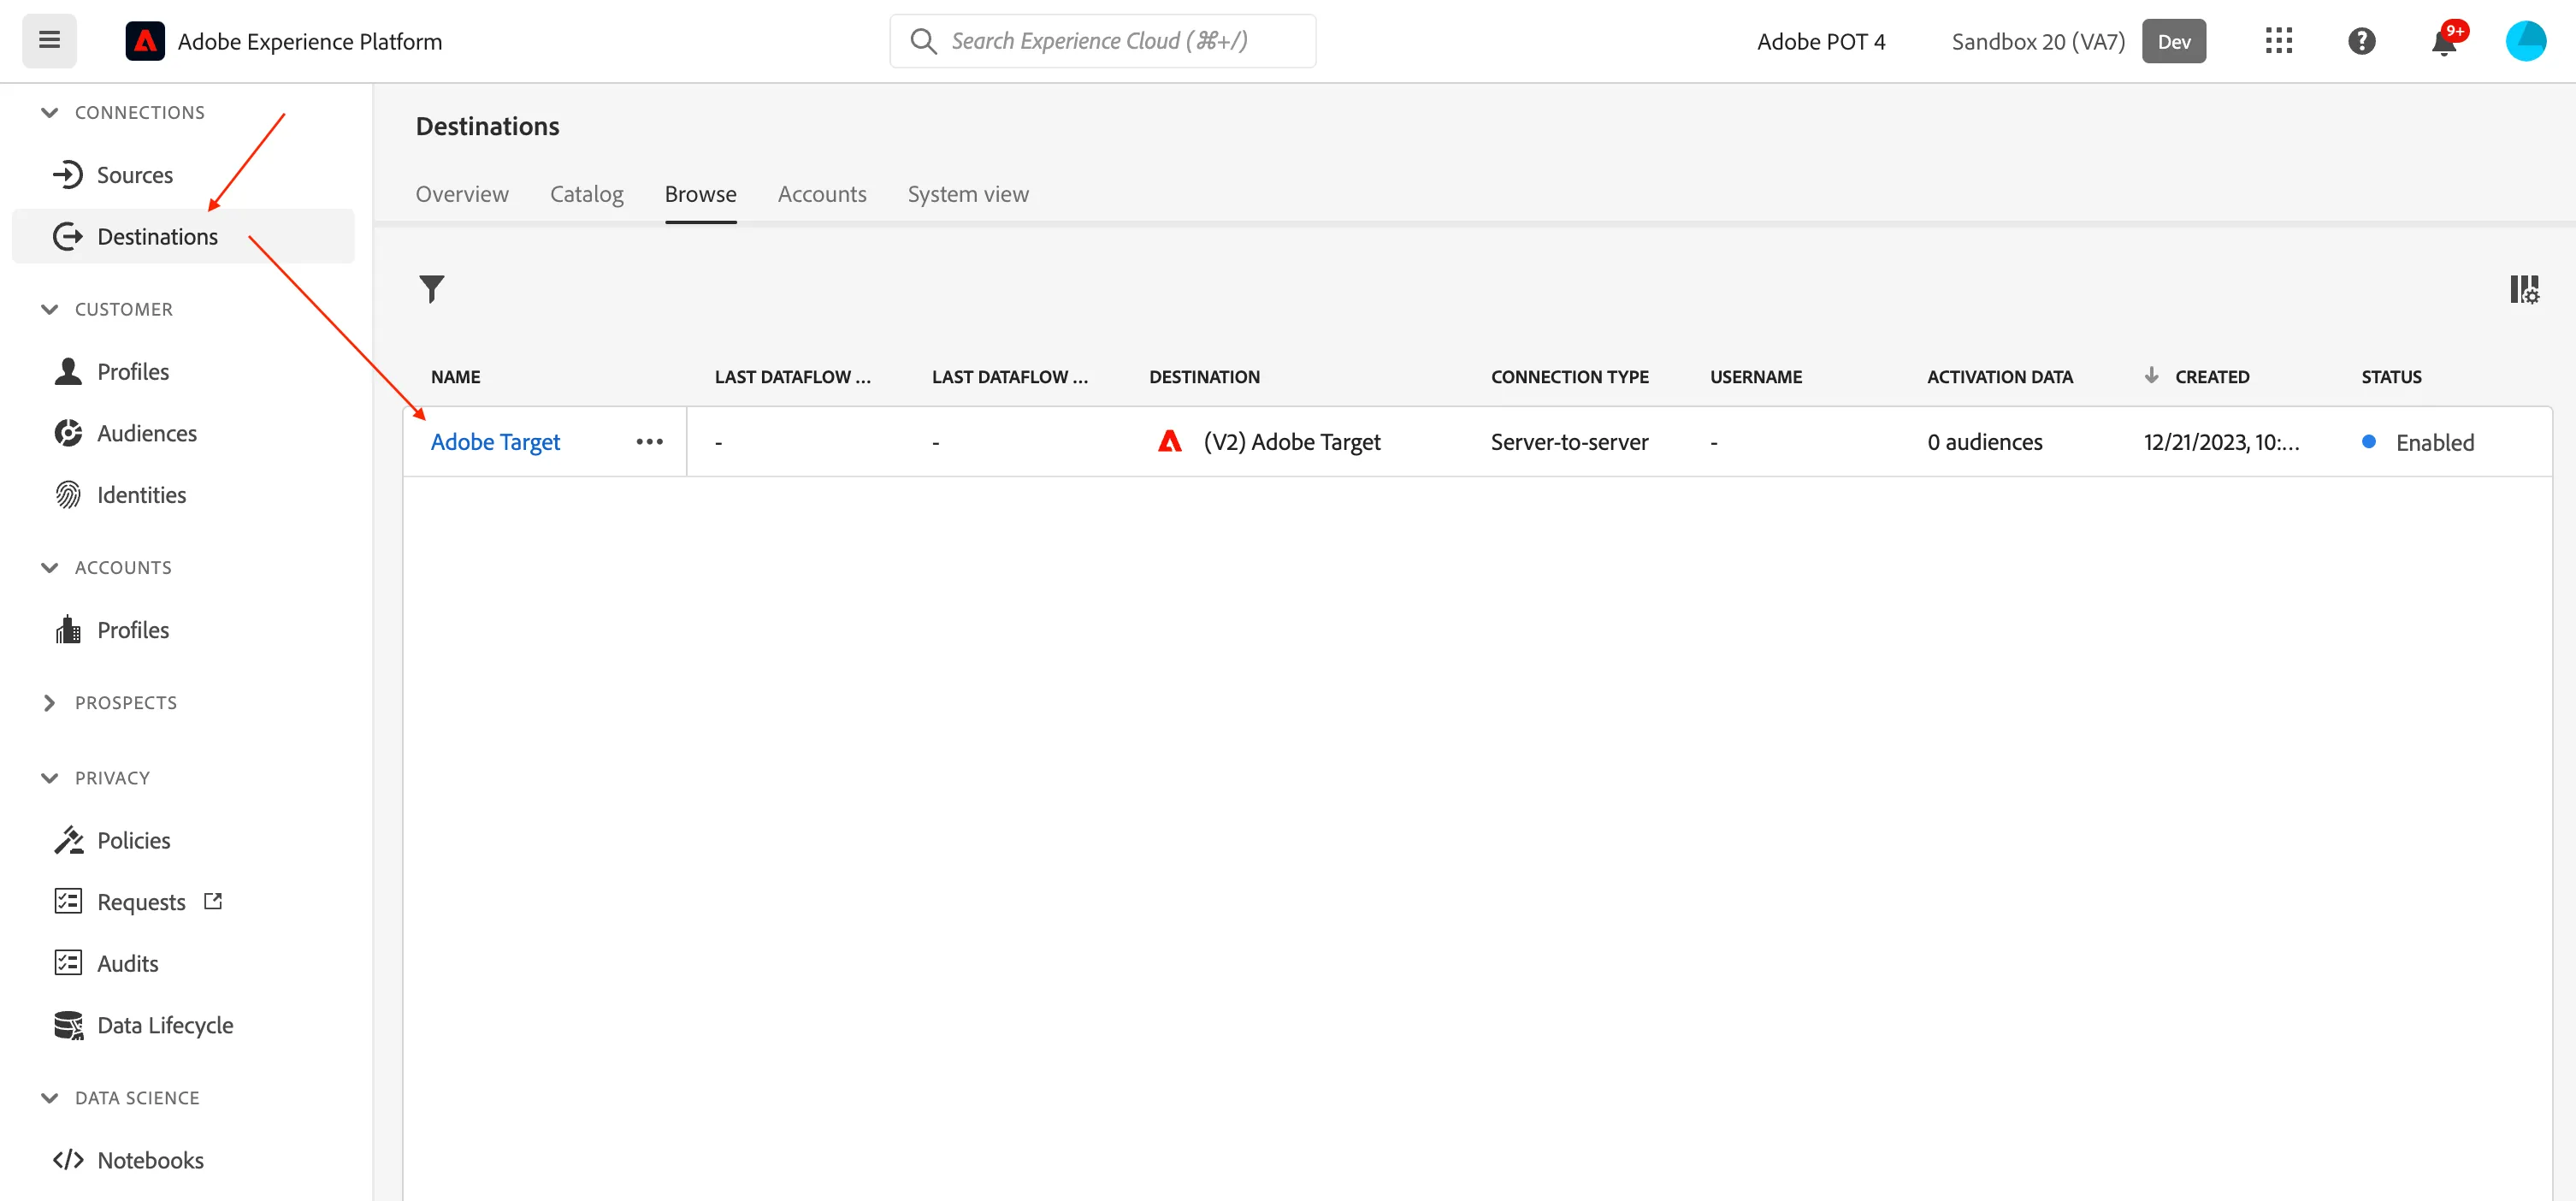Click the Data Lifecycle database icon

coord(68,1025)
